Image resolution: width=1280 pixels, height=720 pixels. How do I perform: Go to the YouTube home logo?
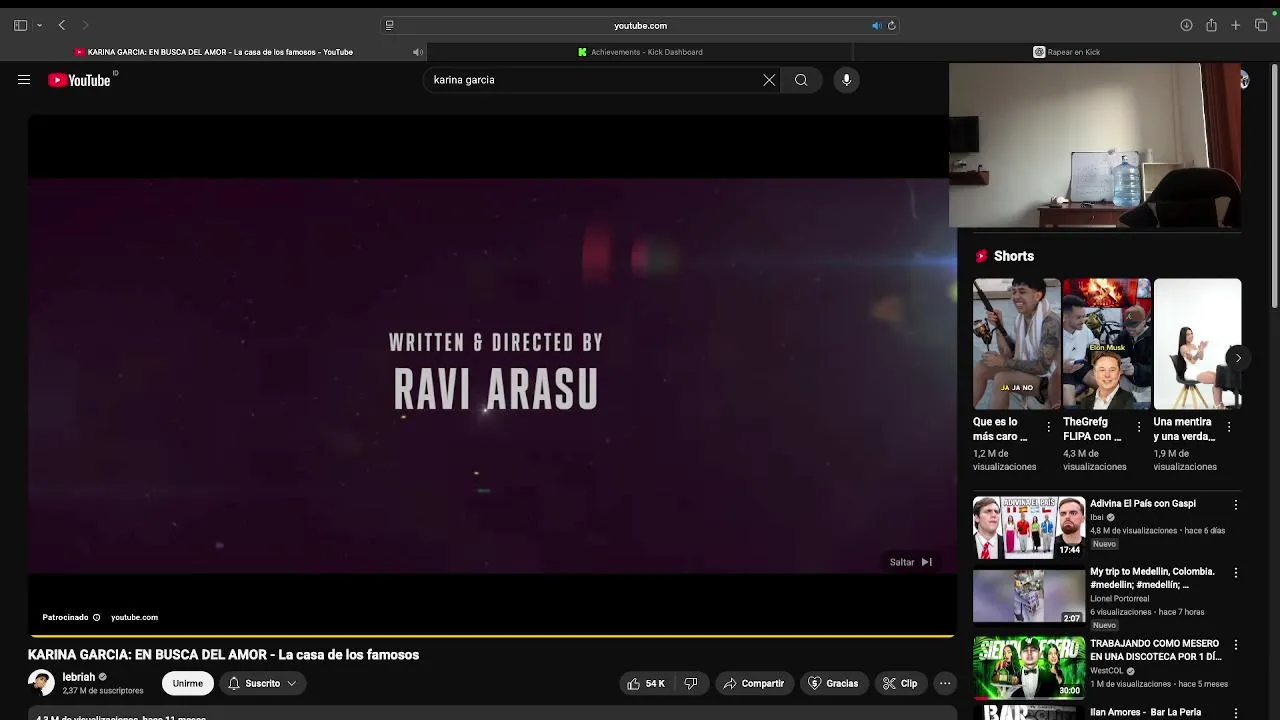[80, 80]
